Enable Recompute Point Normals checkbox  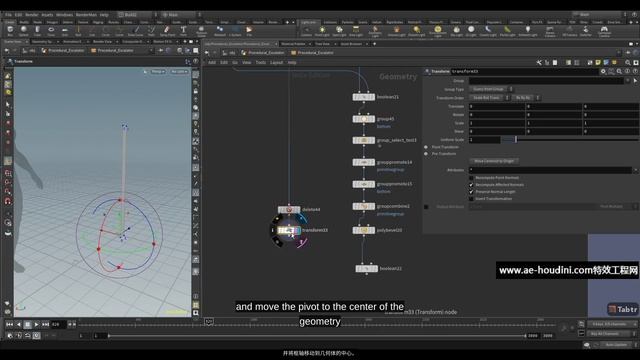coord(471,178)
